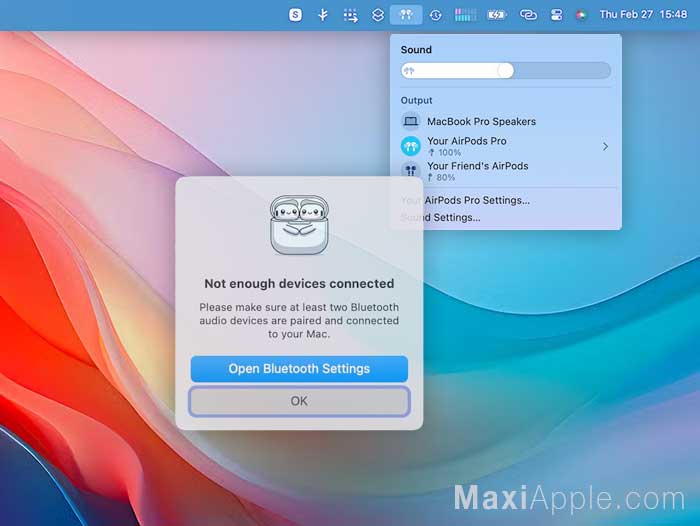Open Control Center from the menu bar
700x526 pixels.
pos(556,15)
